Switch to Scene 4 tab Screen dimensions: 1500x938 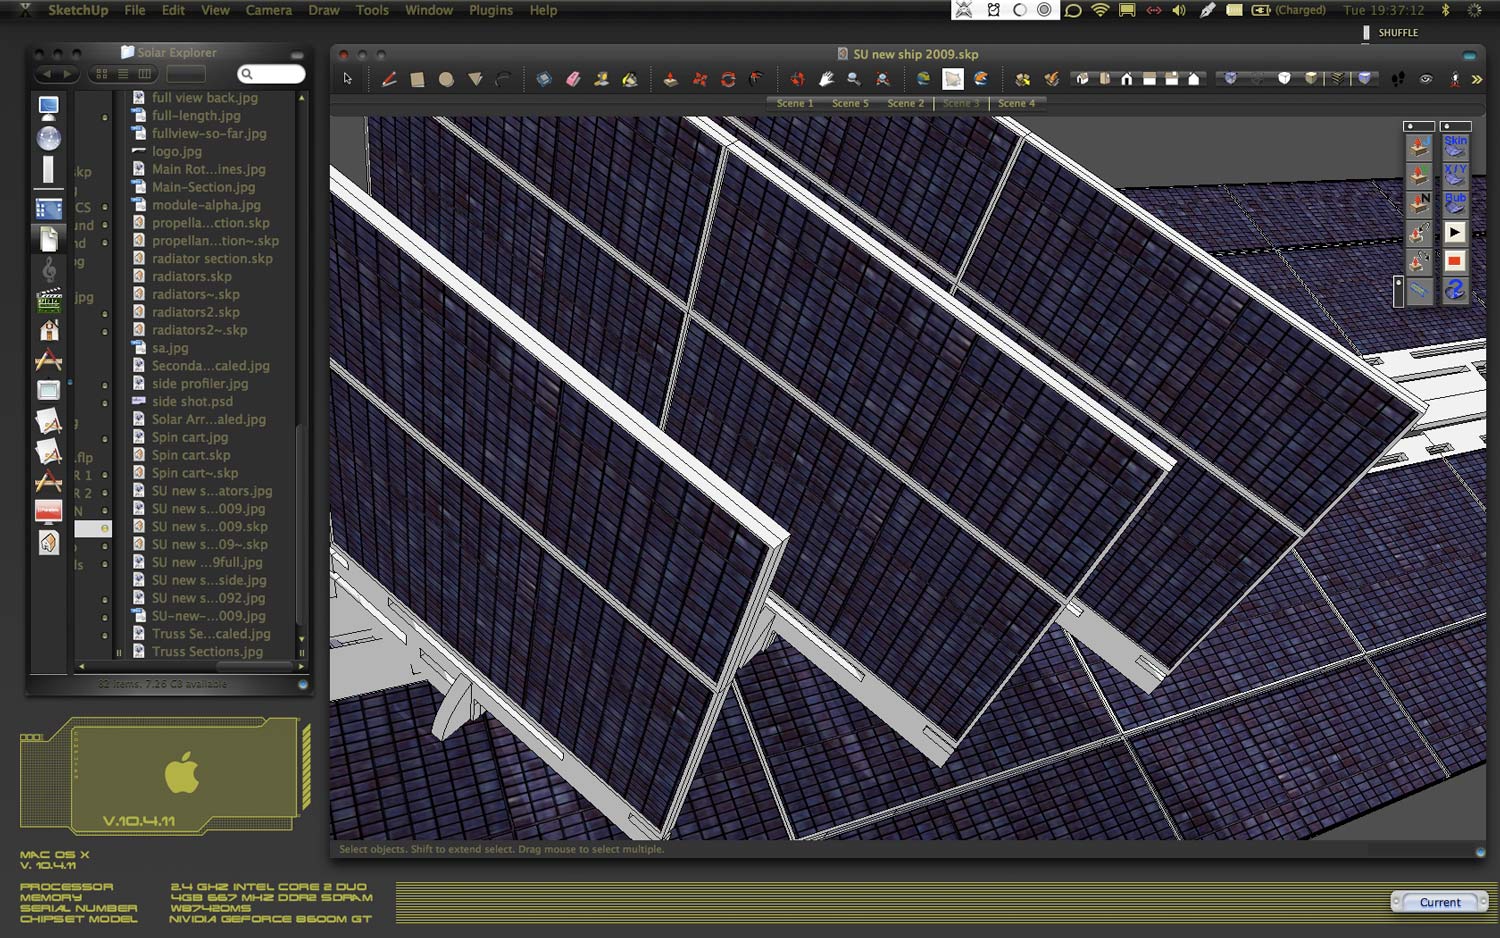[1017, 103]
